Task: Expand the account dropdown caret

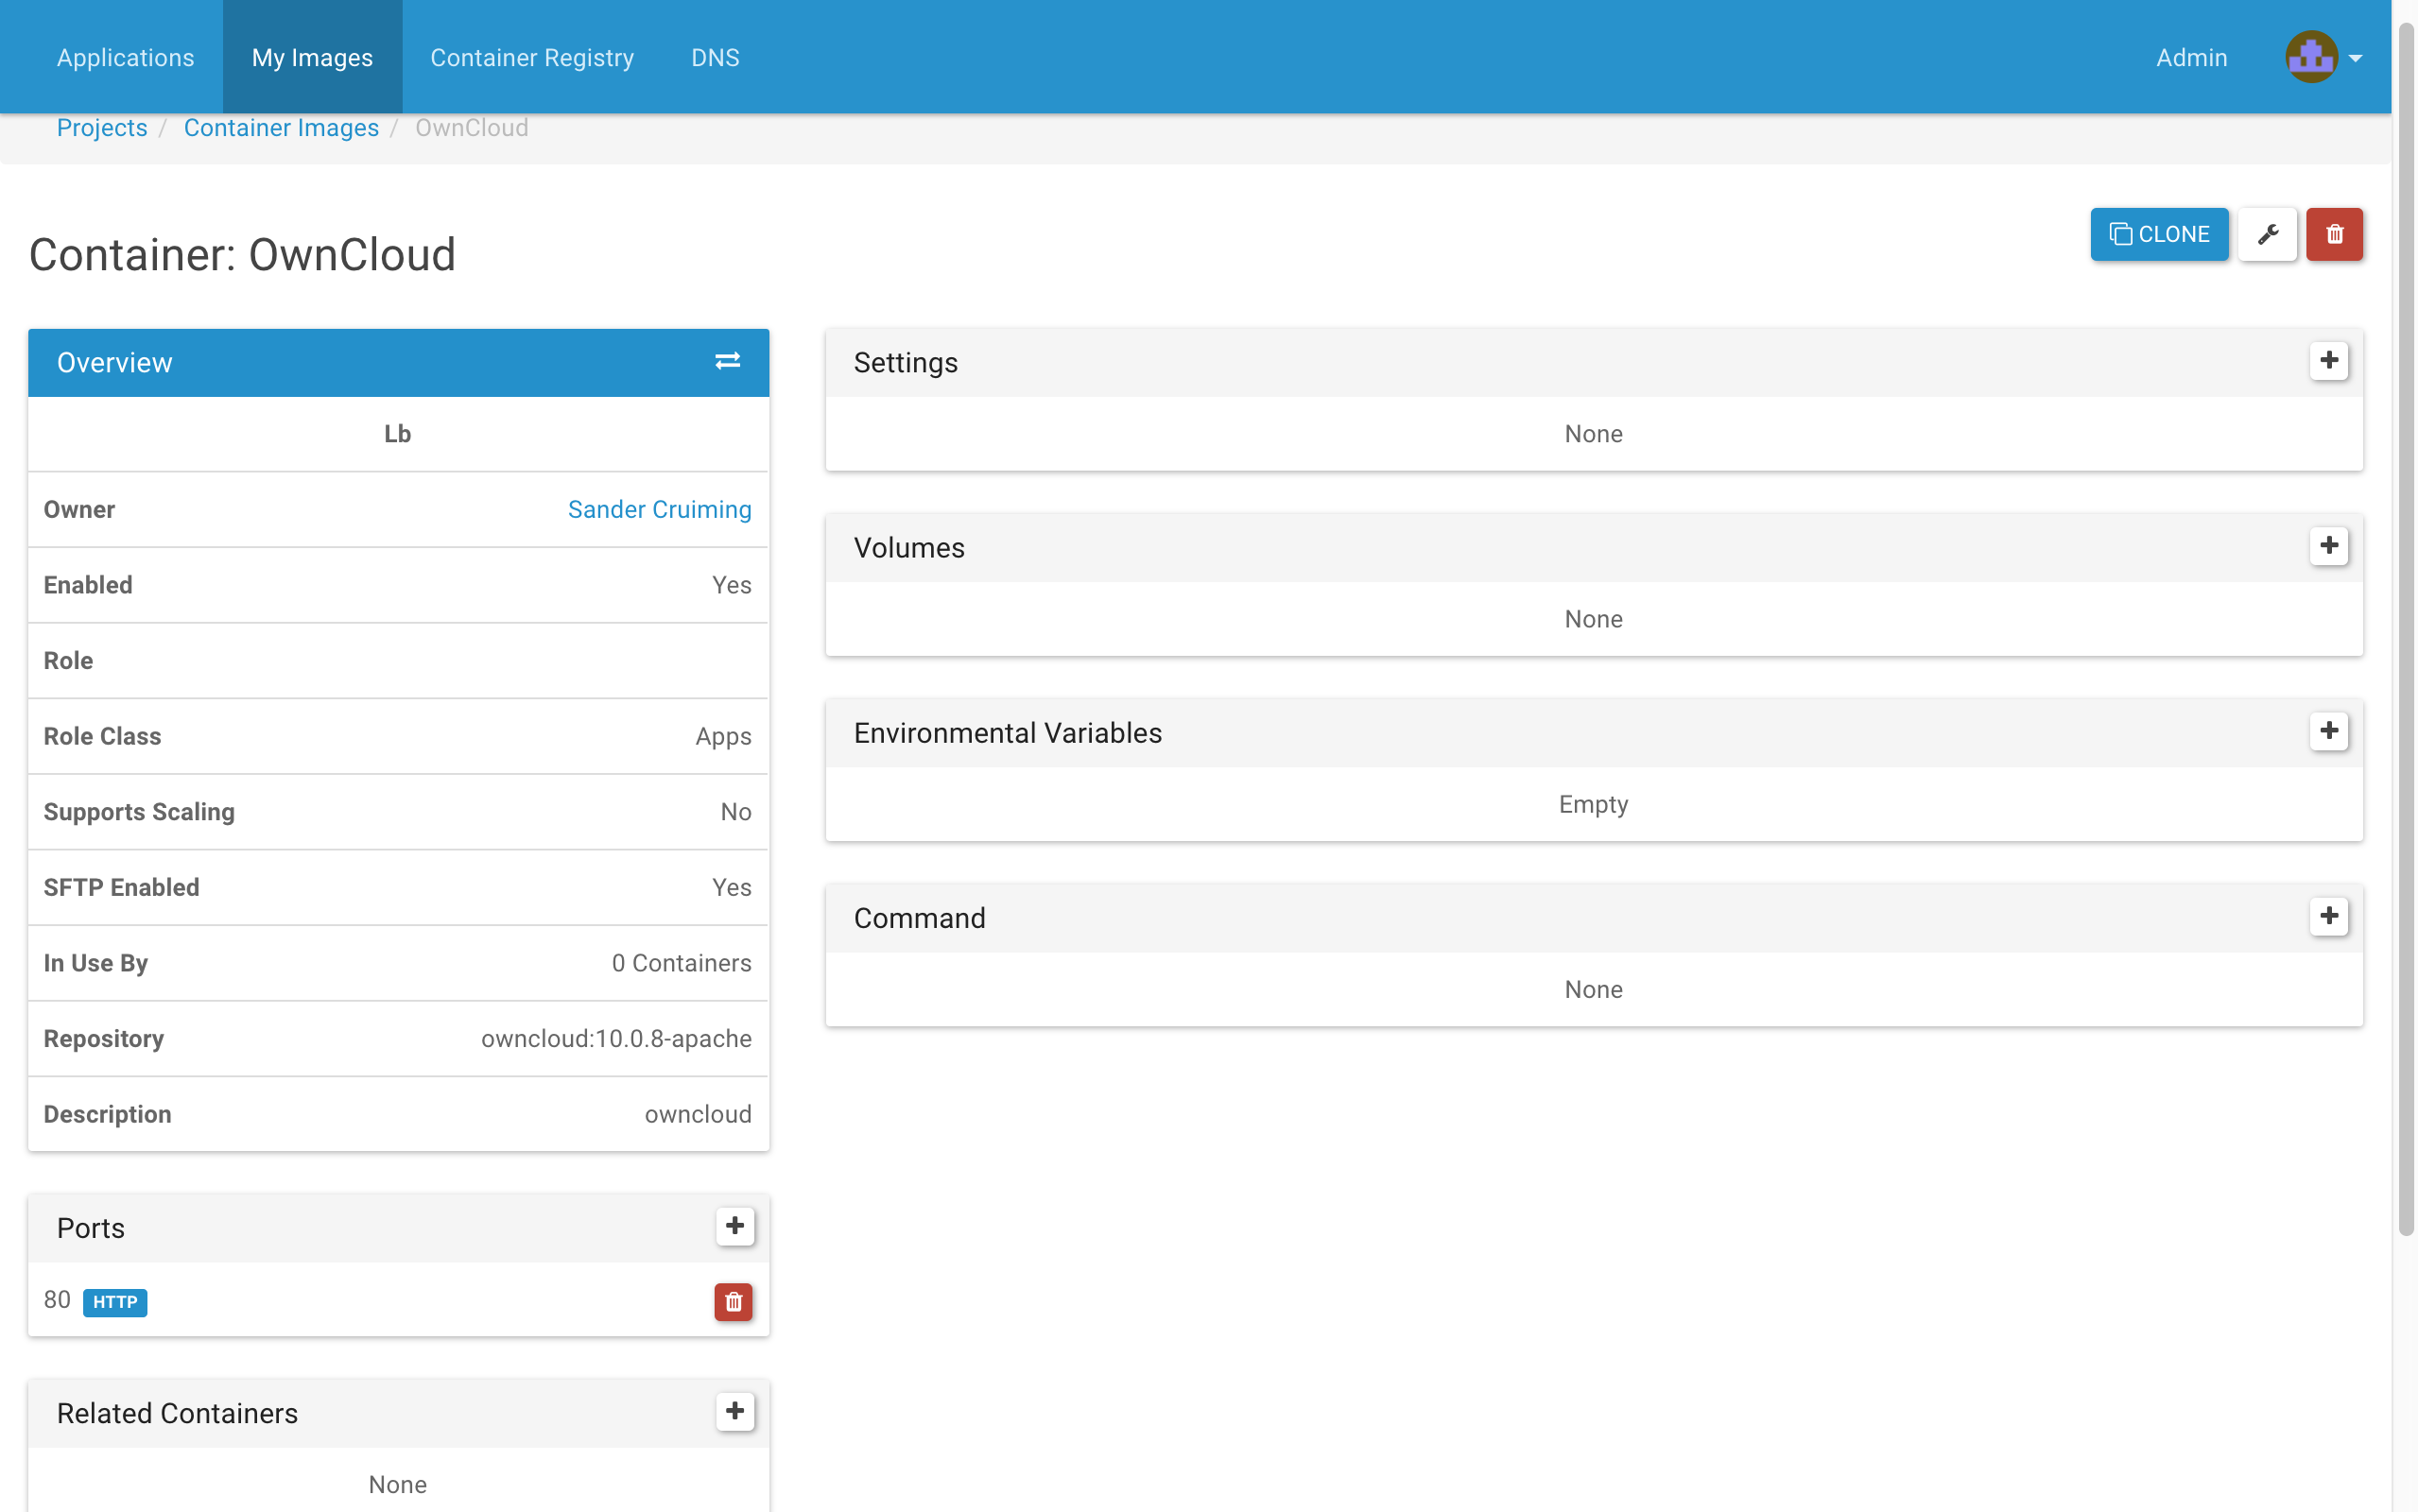Action: (x=2355, y=58)
